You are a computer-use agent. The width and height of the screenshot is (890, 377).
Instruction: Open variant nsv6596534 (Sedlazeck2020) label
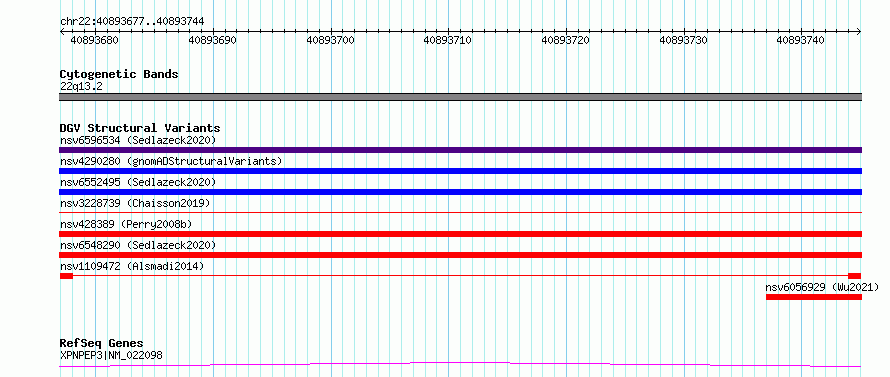(x=138, y=140)
